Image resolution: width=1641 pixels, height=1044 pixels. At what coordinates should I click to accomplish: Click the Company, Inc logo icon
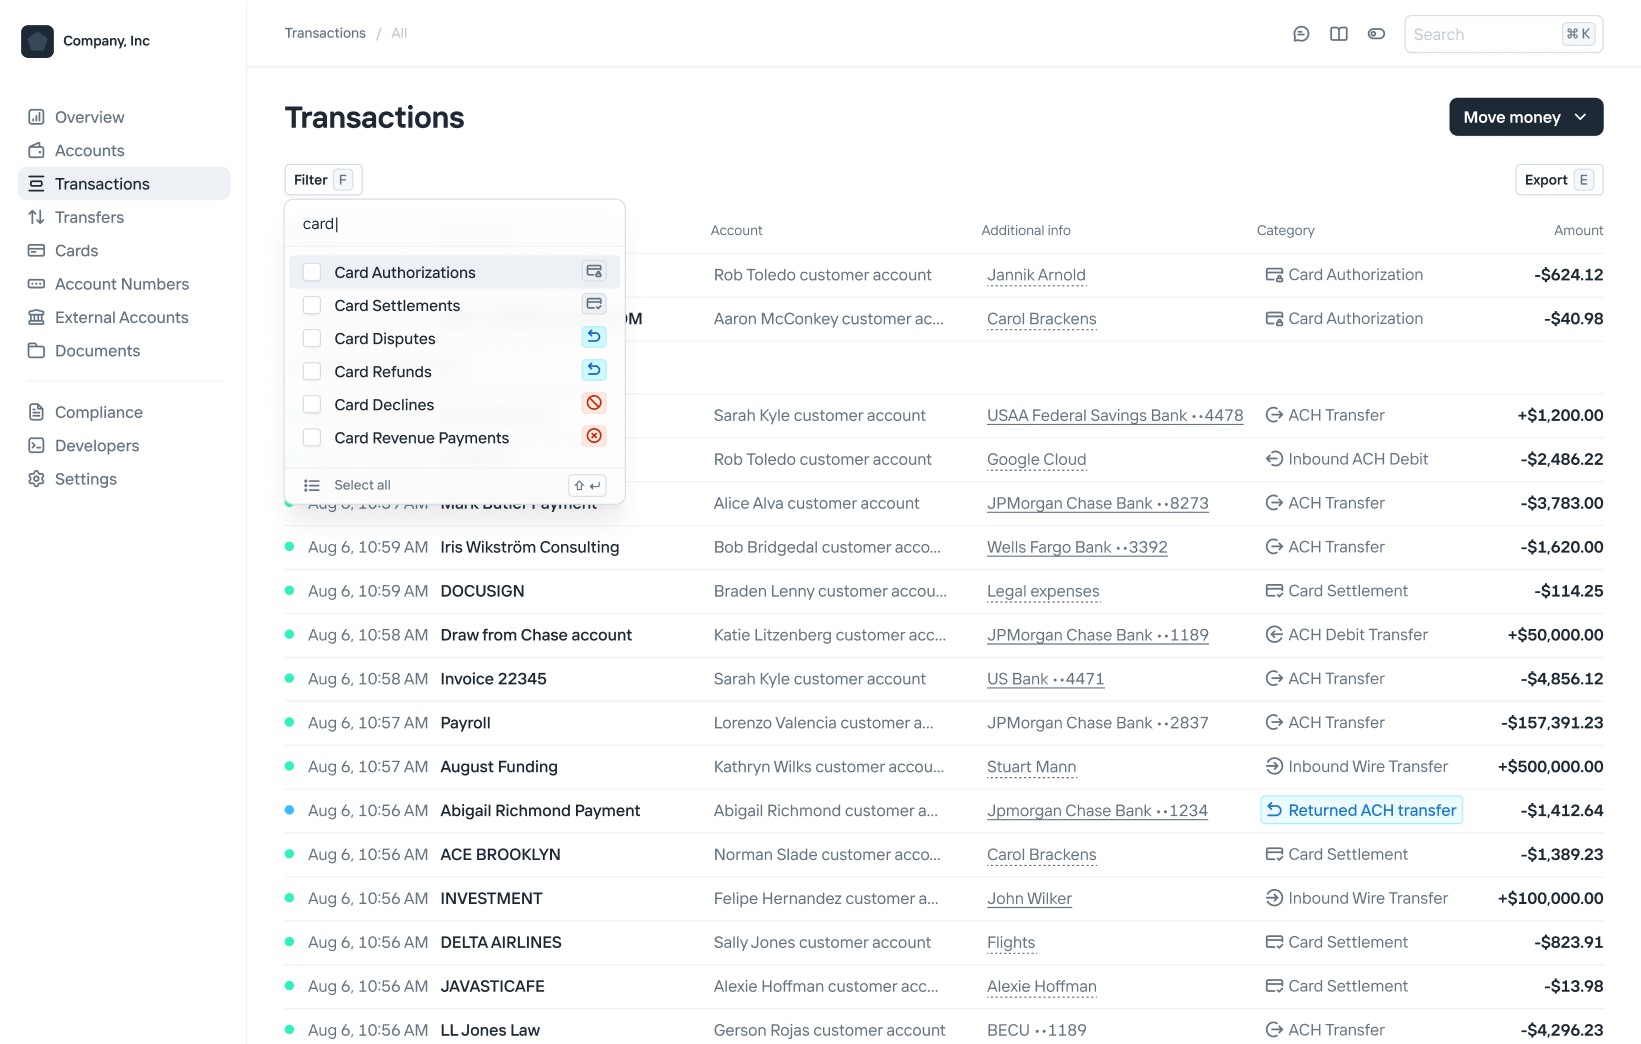[x=38, y=41]
